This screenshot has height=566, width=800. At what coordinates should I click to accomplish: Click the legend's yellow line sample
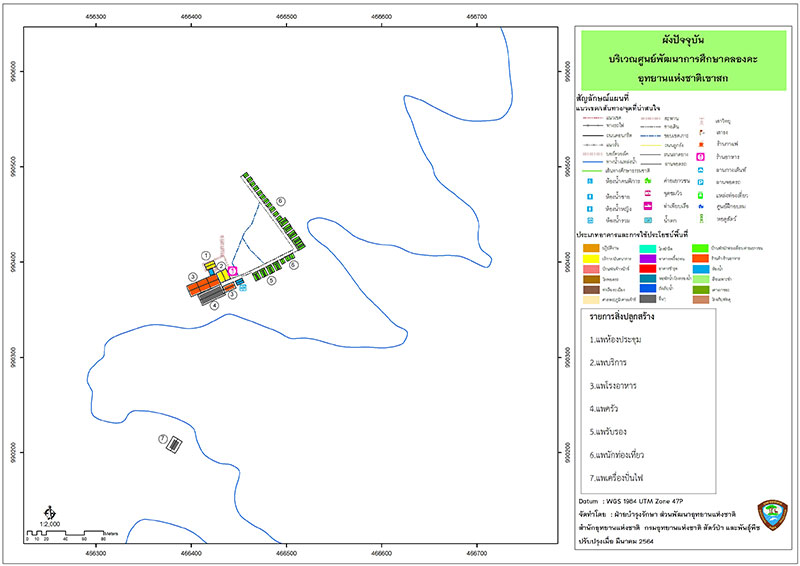[651, 145]
